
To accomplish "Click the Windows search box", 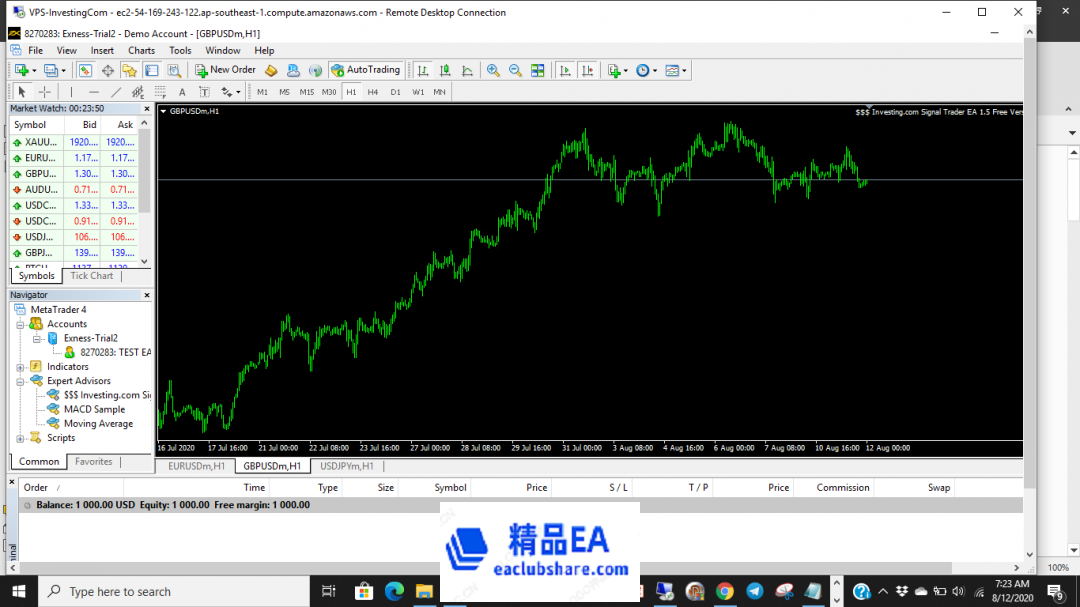I will click(x=174, y=591).
